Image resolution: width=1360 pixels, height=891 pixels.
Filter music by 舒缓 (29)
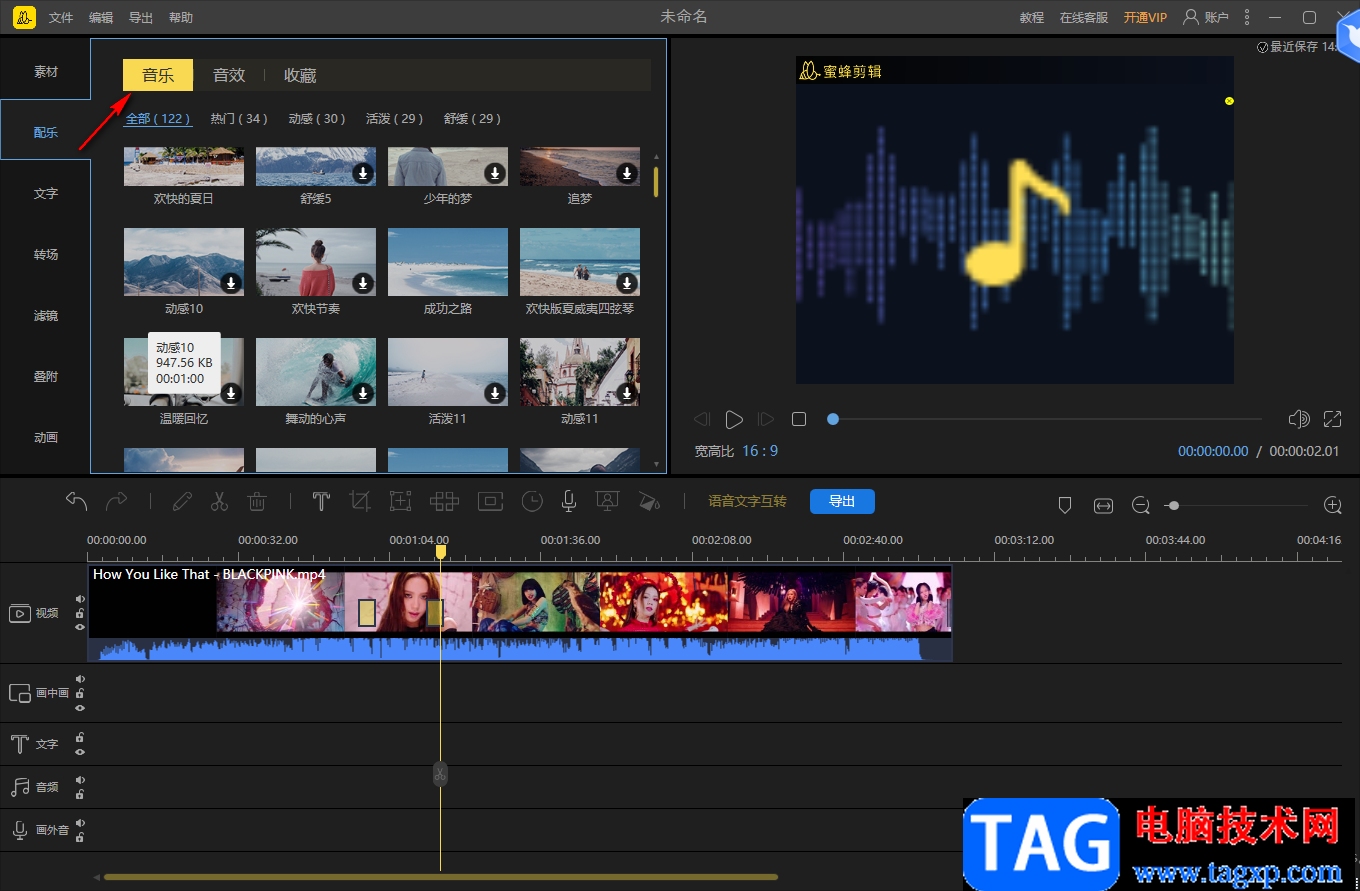(x=473, y=119)
